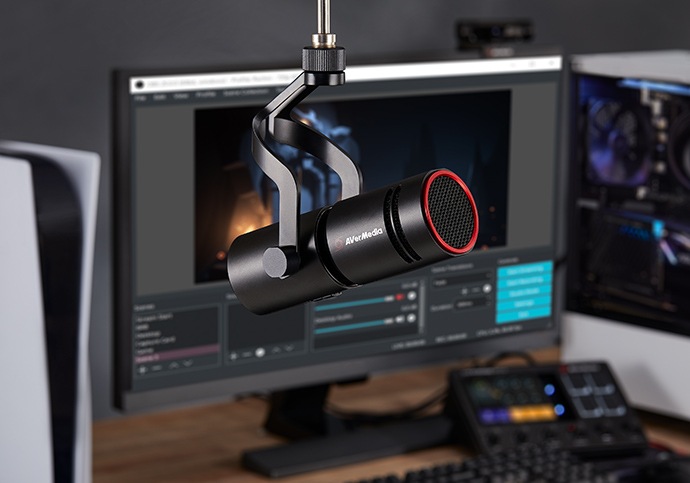
Task: Open Desktop Audio gear settings
Action: tap(411, 318)
